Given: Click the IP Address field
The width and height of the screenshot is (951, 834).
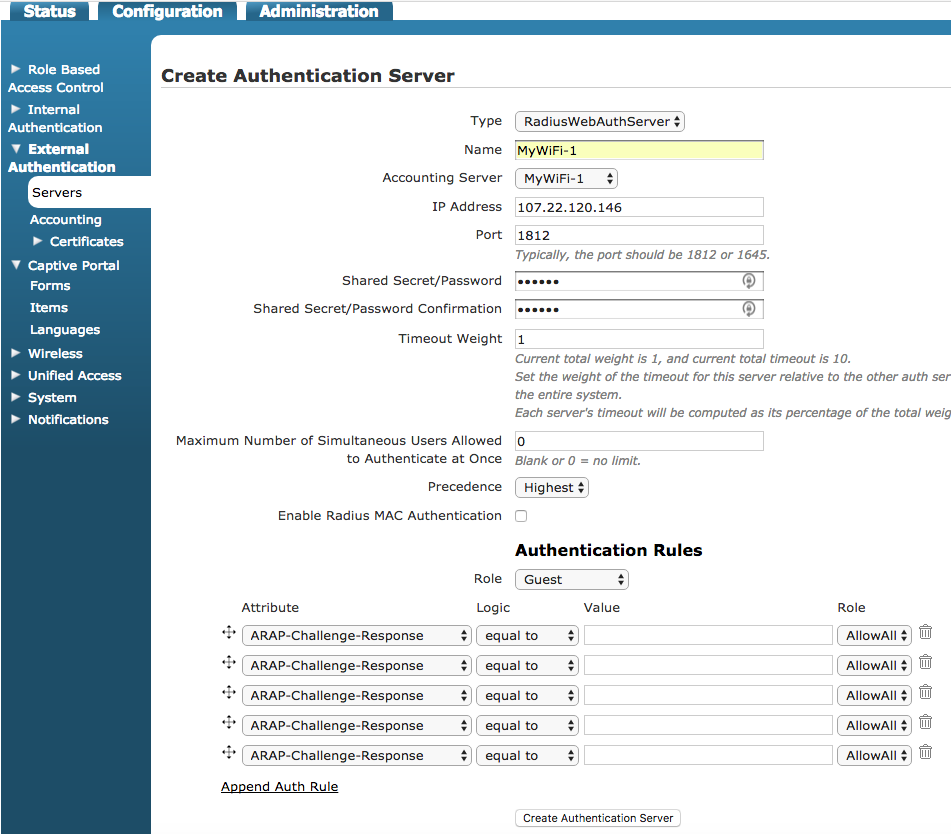Looking at the screenshot, I should [x=639, y=207].
